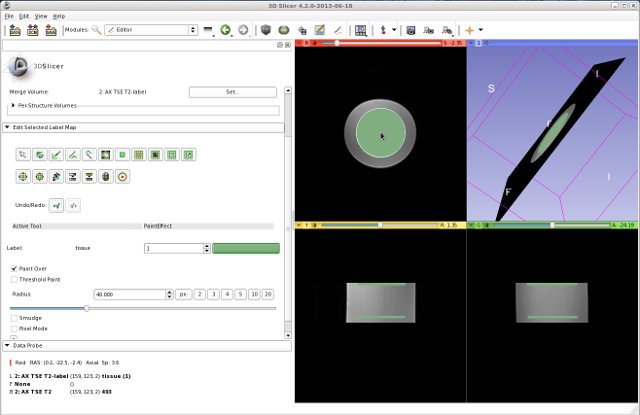Click the screenshot capture toolbar icon
The width and height of the screenshot is (640, 415).
(411, 31)
